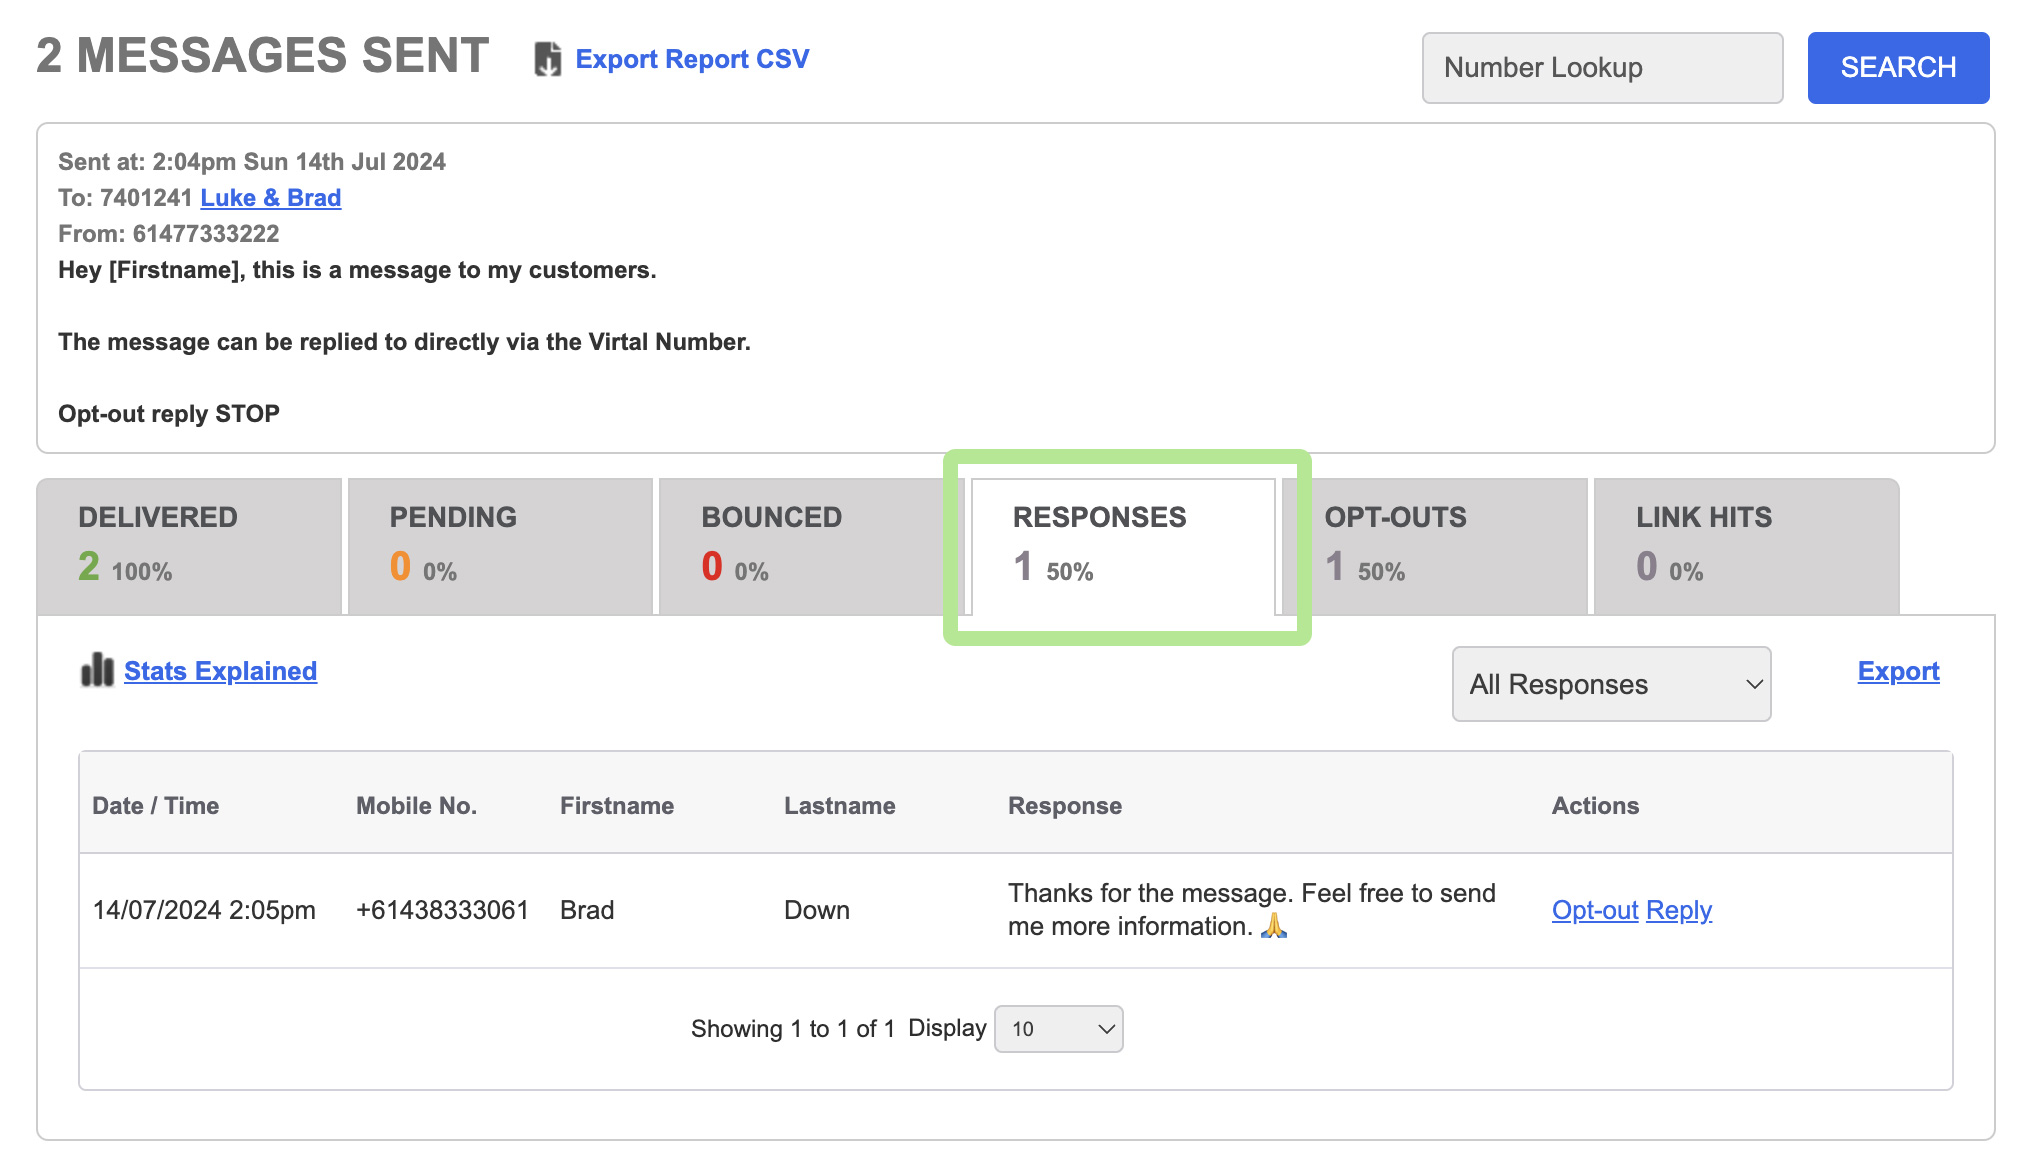This screenshot has height=1176, width=2030.
Task: Click the From: 61477333222 sender line
Action: tap(169, 234)
